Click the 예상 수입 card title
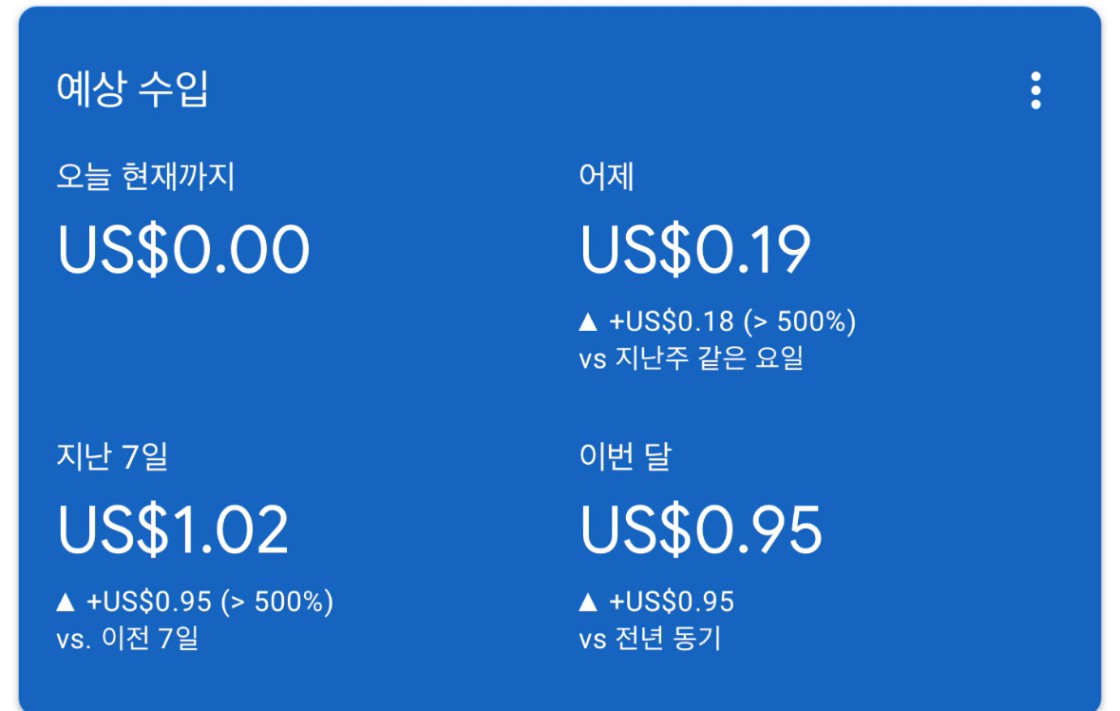1120x711 pixels. (132, 91)
